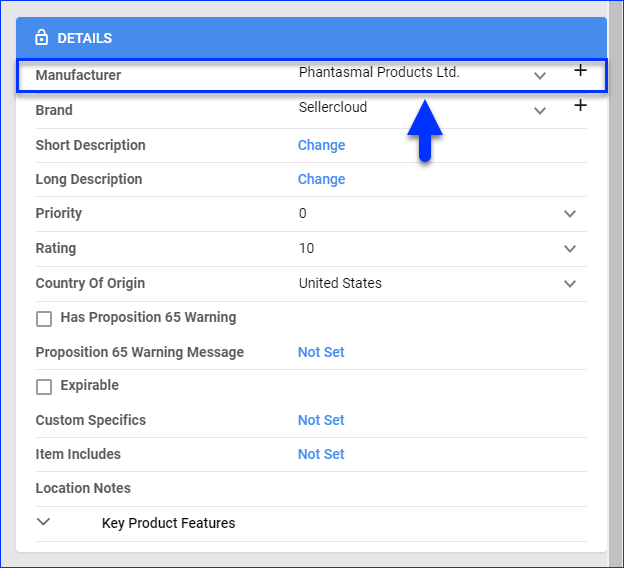The height and width of the screenshot is (568, 624).
Task: Set the Custom Specifics value
Action: click(x=321, y=420)
